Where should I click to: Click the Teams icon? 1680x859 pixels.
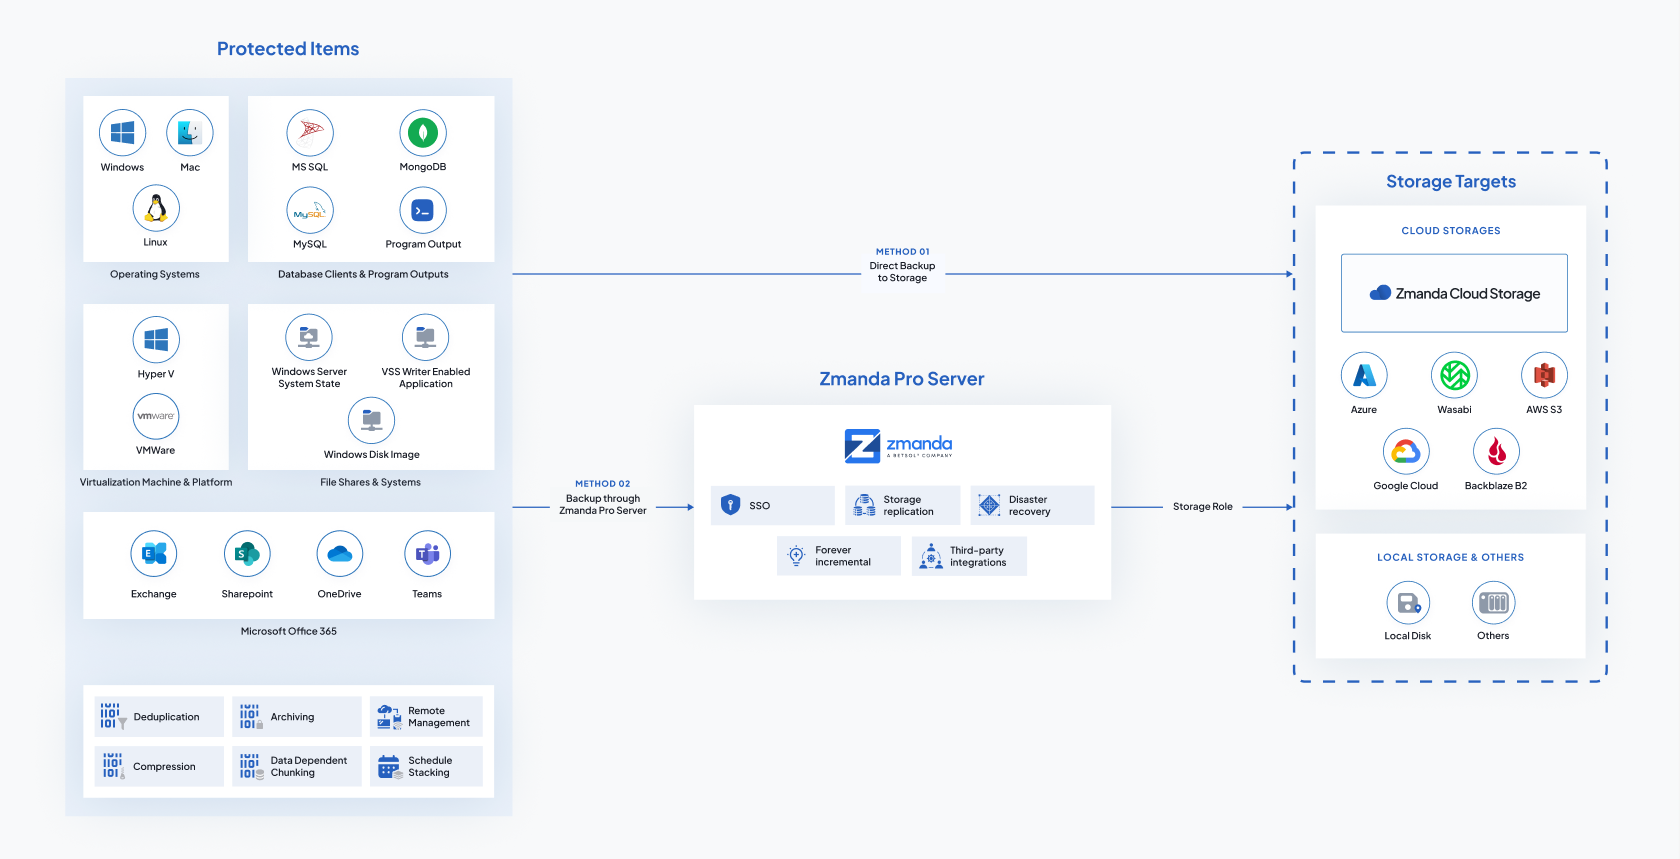[428, 554]
